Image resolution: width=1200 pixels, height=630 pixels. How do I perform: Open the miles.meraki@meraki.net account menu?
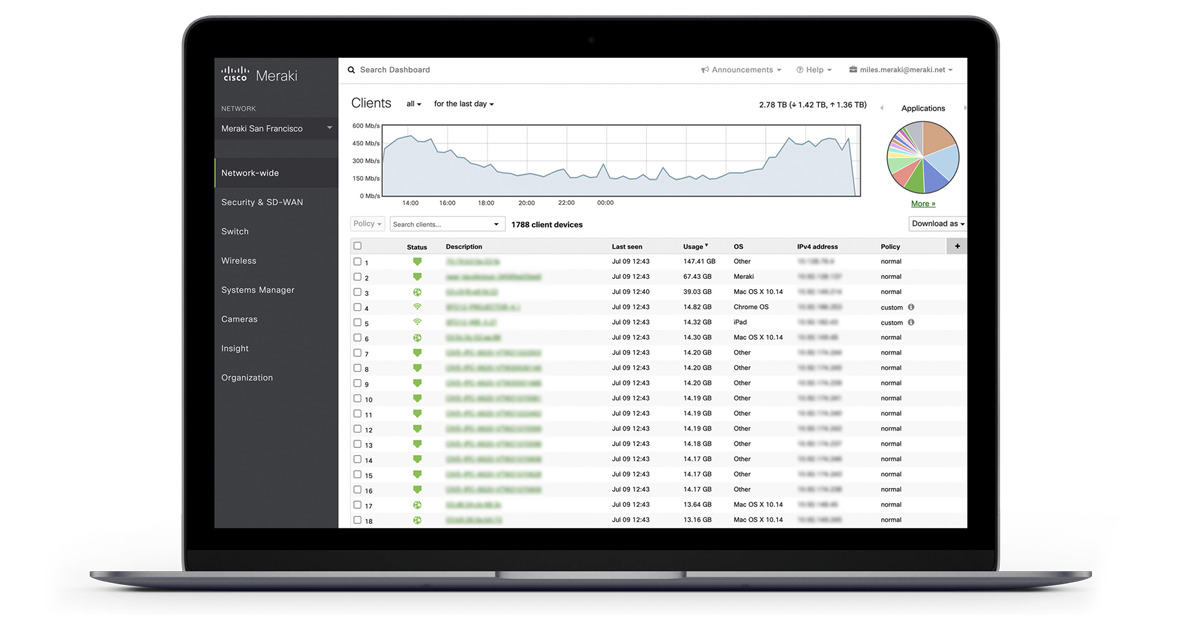(902, 69)
